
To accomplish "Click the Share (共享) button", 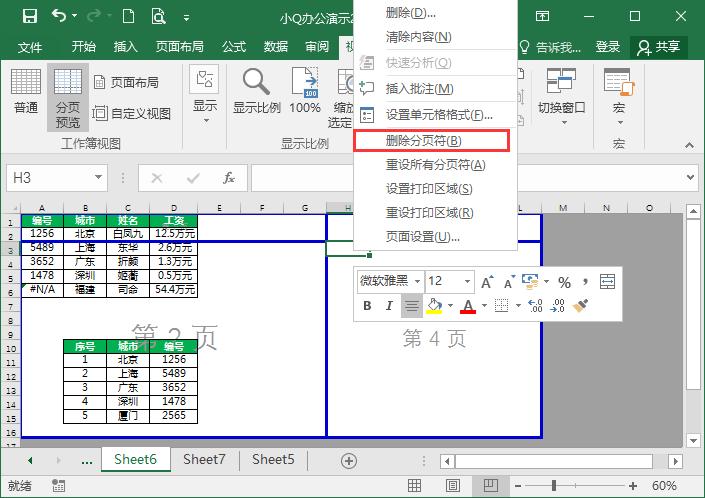I will pyautogui.click(x=659, y=47).
